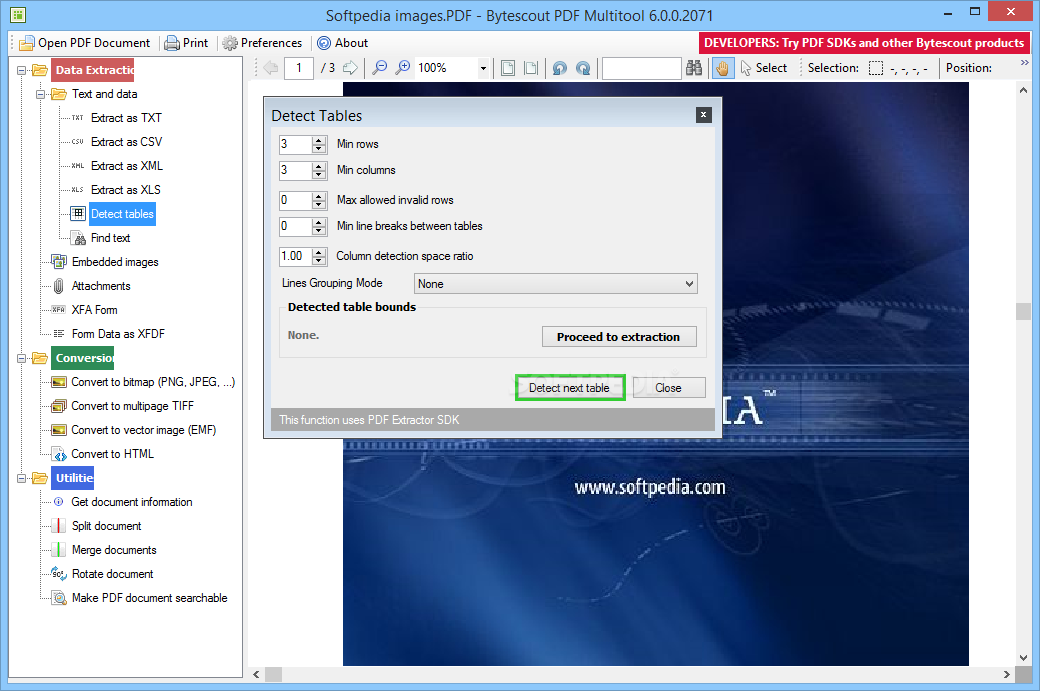
Task: Click the vertical scrollbar thumb
Action: (1023, 311)
